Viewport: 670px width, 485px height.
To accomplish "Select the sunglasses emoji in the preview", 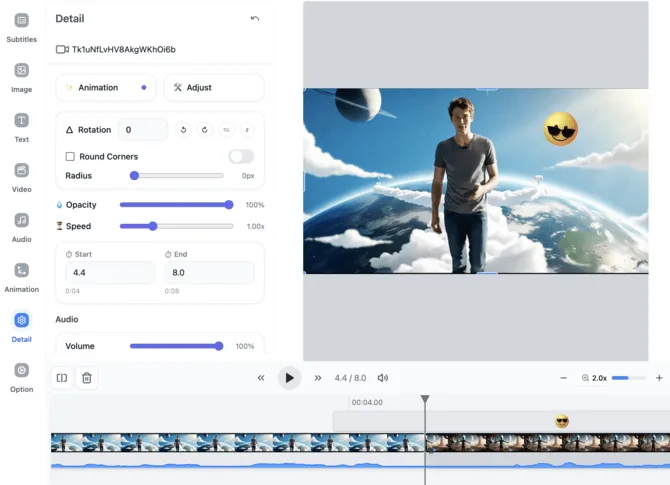I will click(561, 129).
